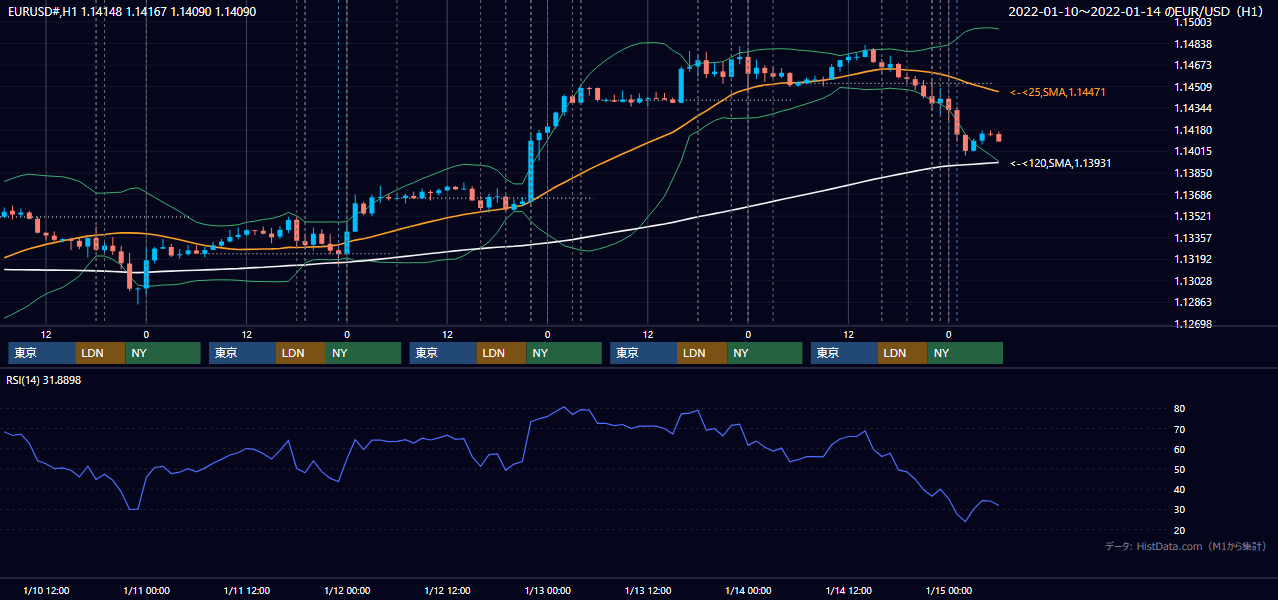This screenshot has width=1278, height=600.
Task: Click the 1.14673 price axis label
Action: 1193,65
